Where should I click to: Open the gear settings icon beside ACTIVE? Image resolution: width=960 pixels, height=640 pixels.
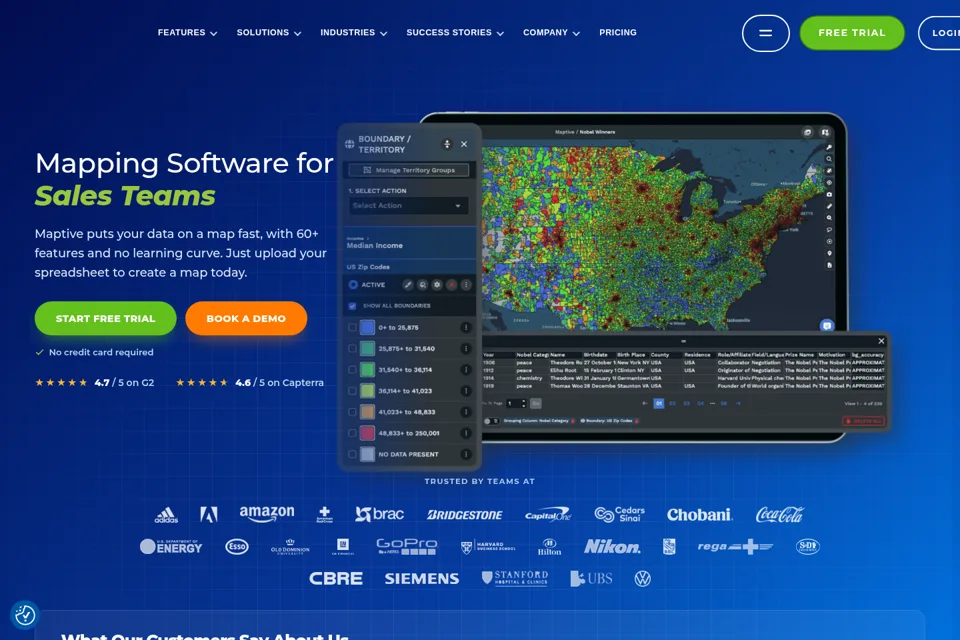[x=437, y=285]
